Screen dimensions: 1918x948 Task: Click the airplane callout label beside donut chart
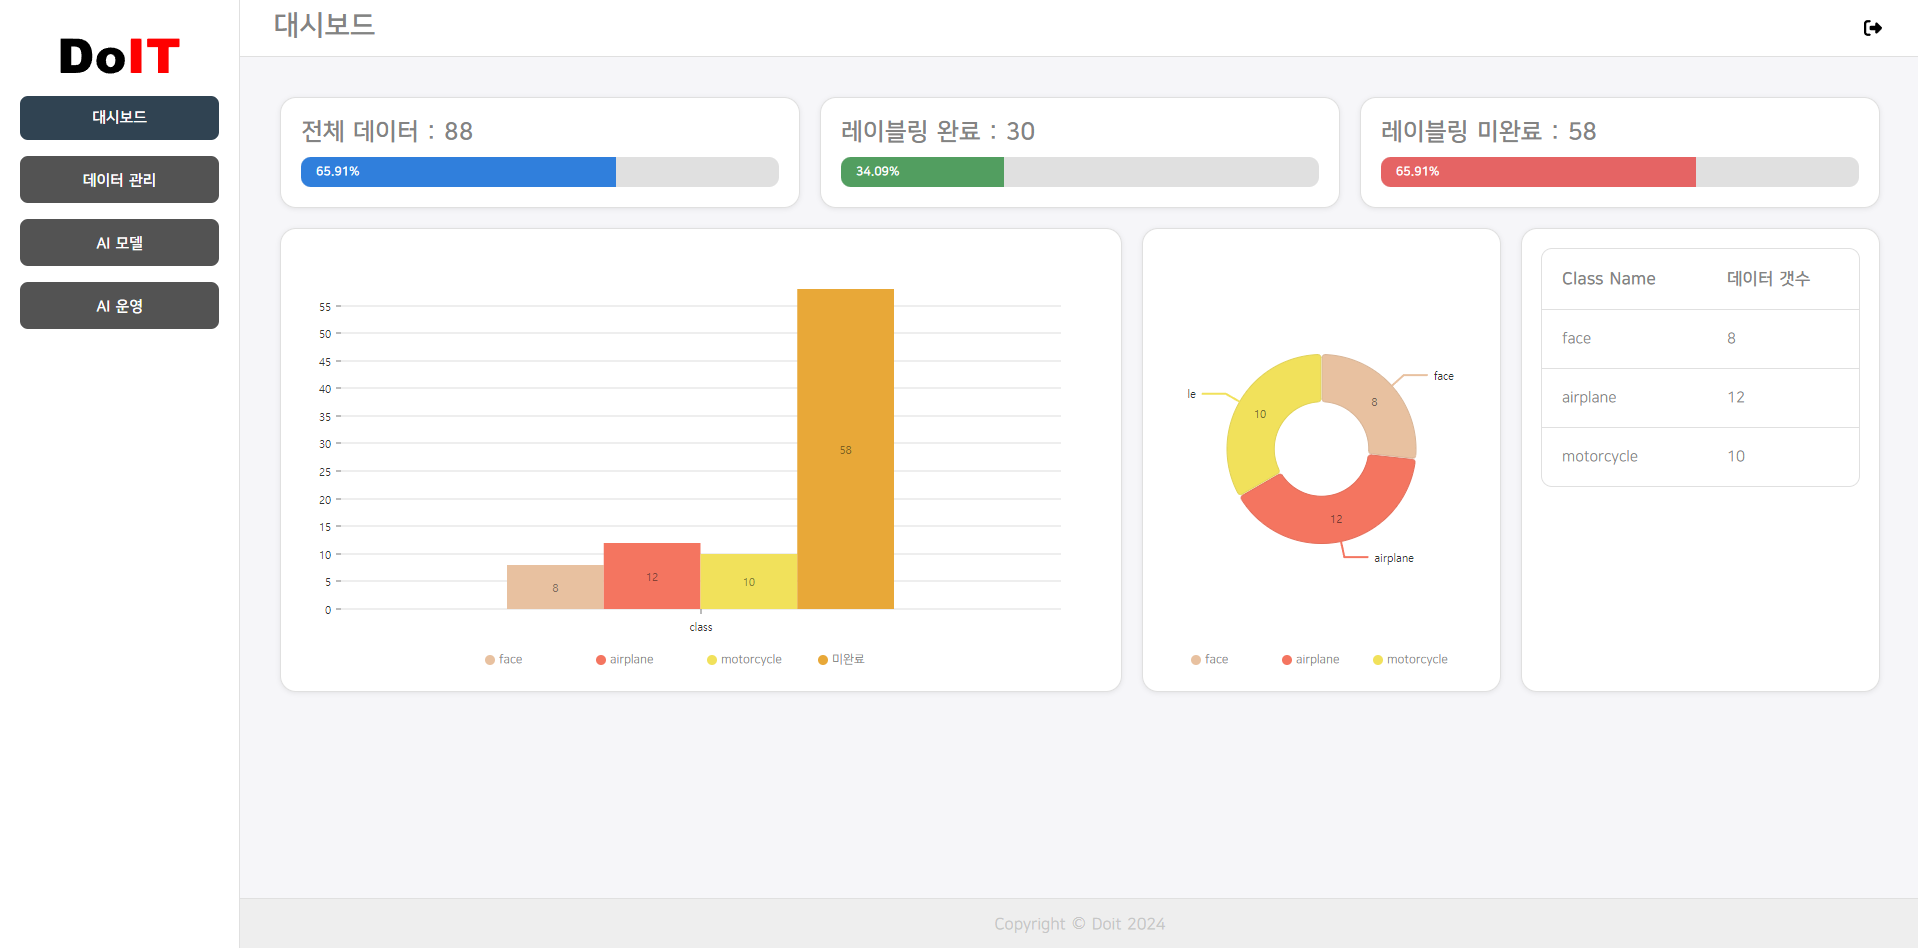[x=1394, y=558]
